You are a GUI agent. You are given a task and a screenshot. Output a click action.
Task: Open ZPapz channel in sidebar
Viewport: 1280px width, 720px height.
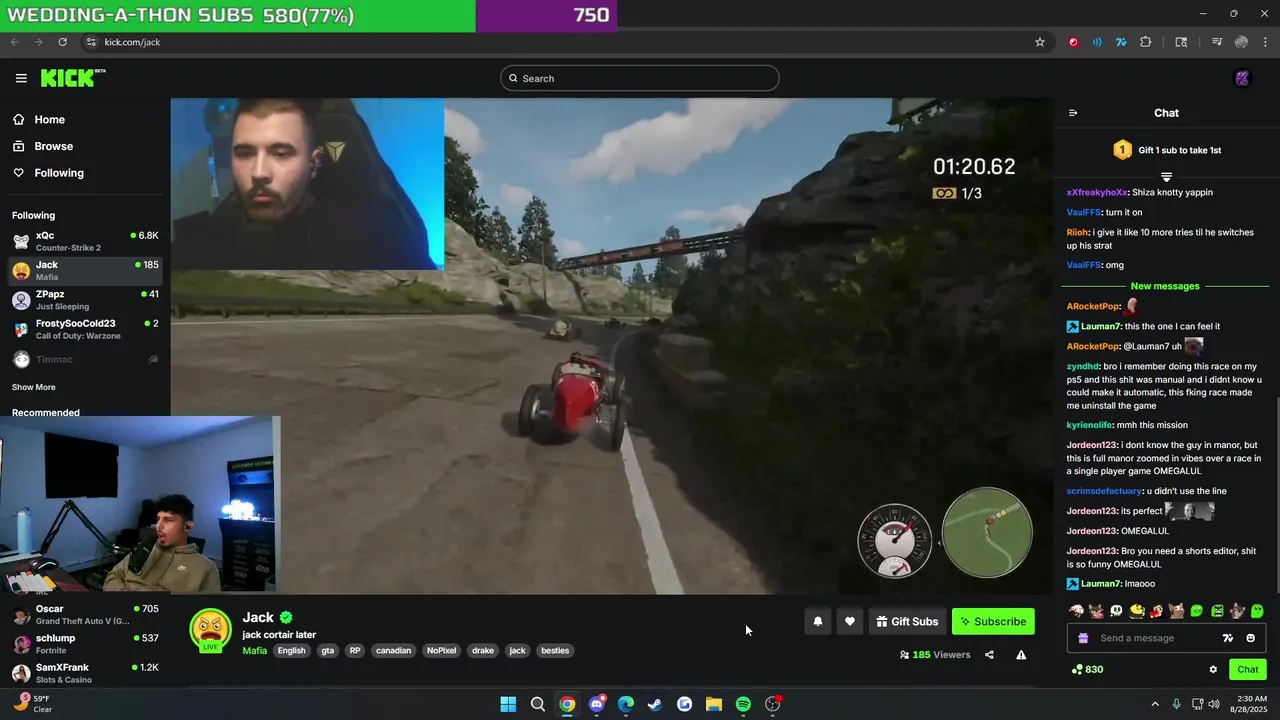coord(85,300)
